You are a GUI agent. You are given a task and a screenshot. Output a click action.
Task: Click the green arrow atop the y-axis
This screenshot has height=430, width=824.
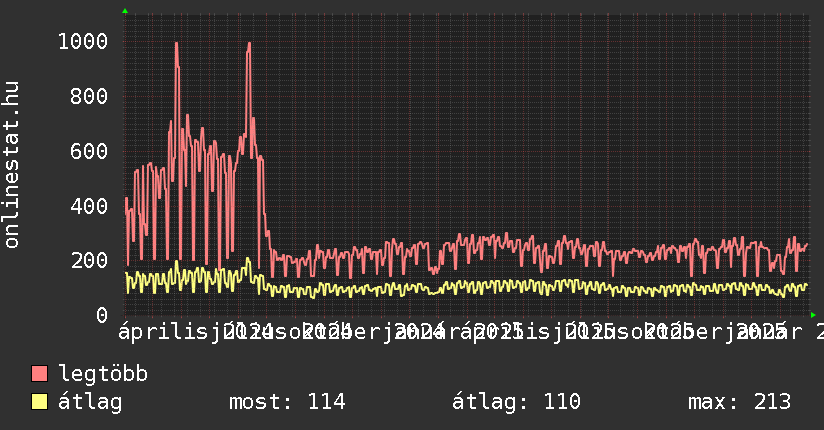tap(125, 11)
